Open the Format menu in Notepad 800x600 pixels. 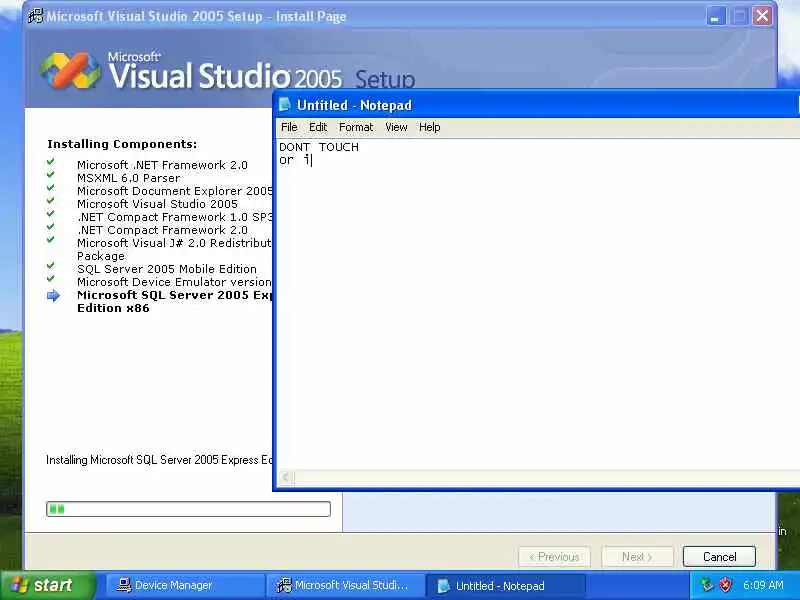(356, 127)
